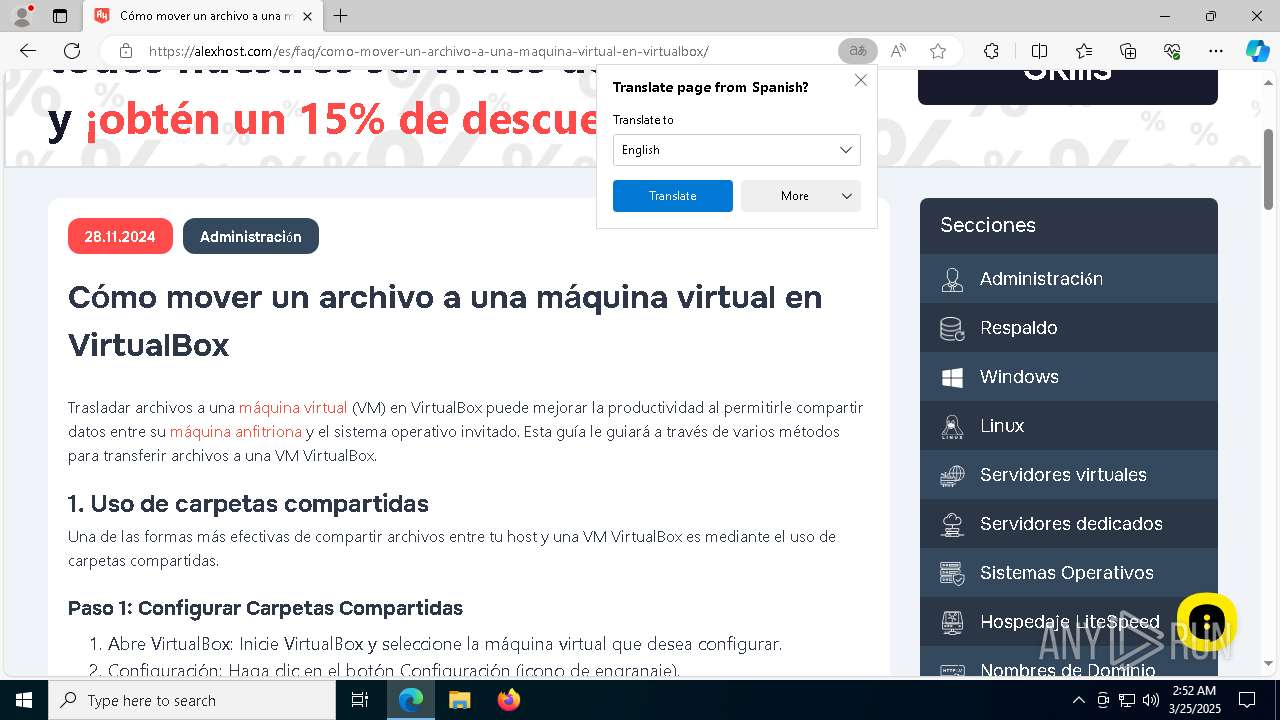Refresh the current page
This screenshot has width=1280, height=720.
(72, 51)
